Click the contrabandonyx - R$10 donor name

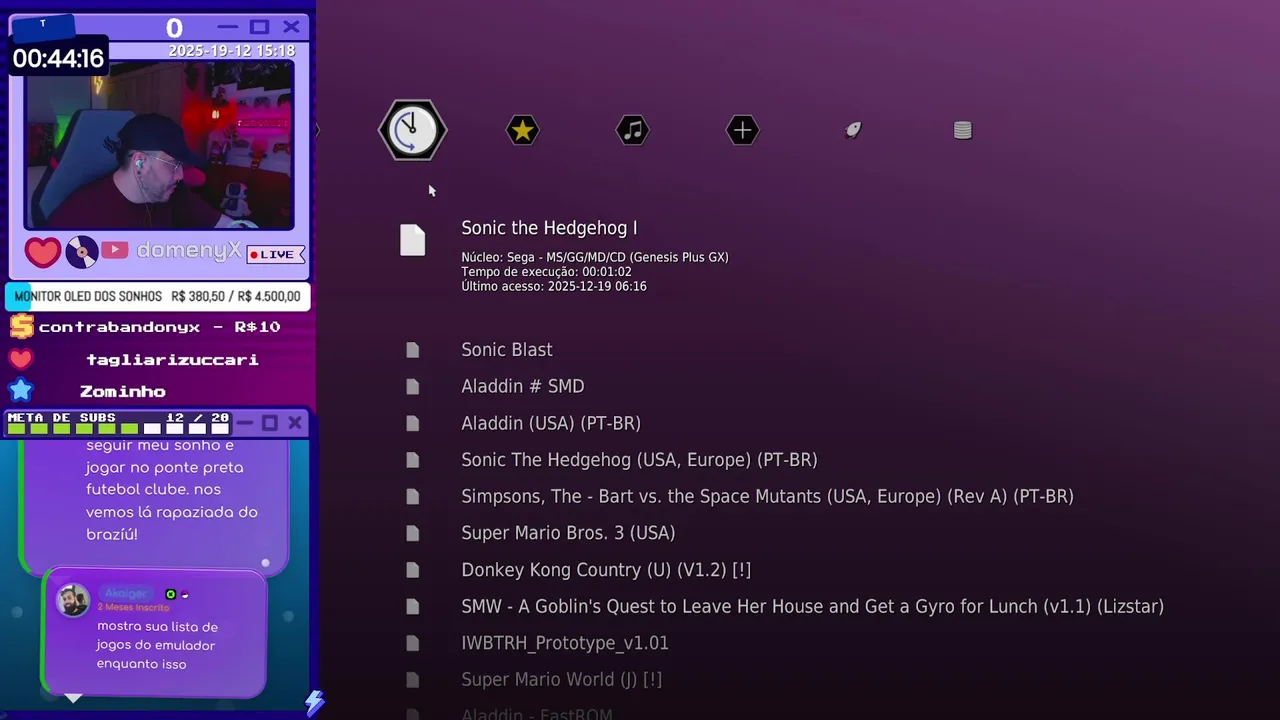tap(160, 327)
